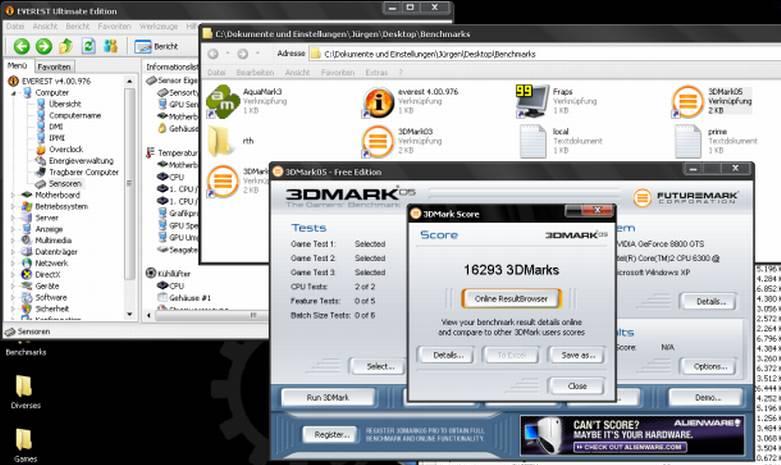This screenshot has height=465, width=781.
Task: Click the Run 3DMark button
Action: [x=328, y=397]
